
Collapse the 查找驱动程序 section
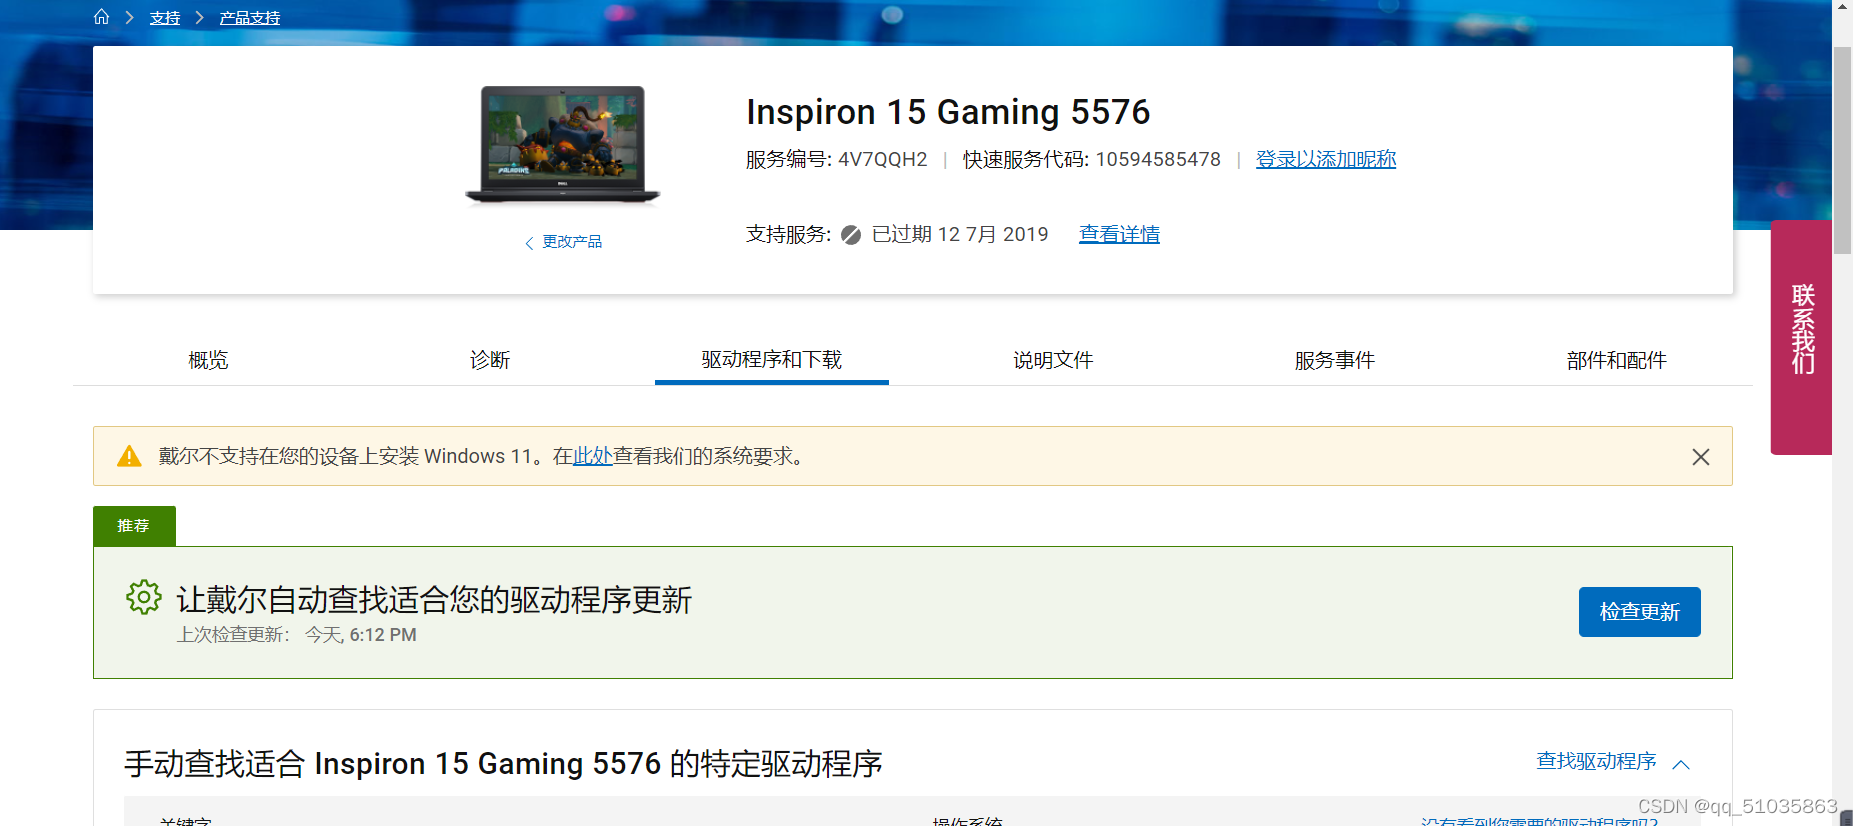(x=1613, y=762)
